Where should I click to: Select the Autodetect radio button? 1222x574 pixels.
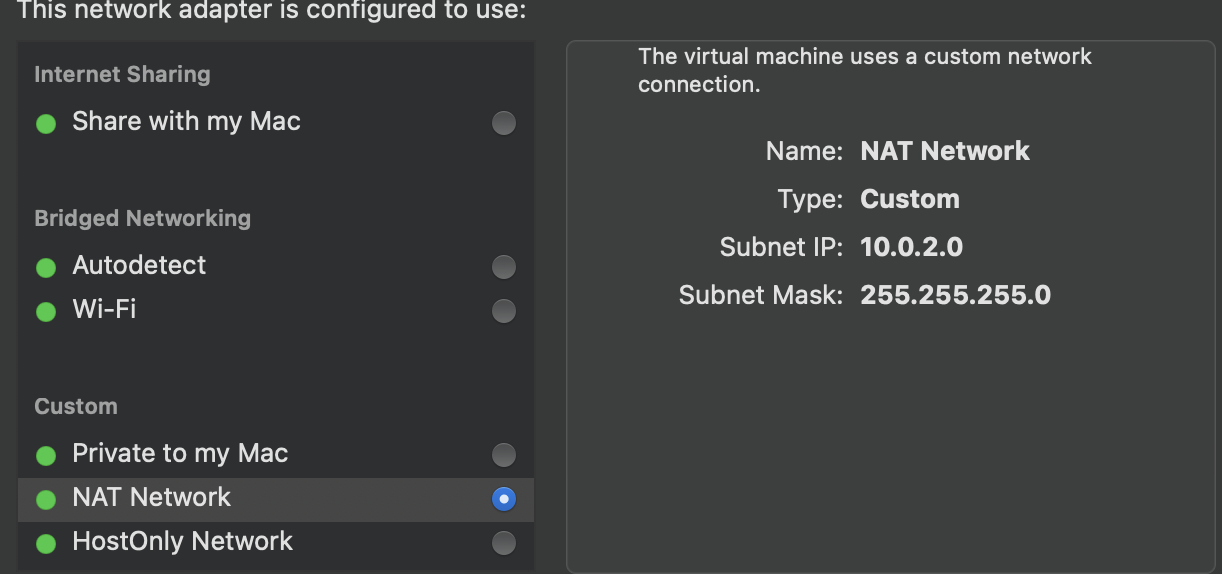tap(504, 267)
